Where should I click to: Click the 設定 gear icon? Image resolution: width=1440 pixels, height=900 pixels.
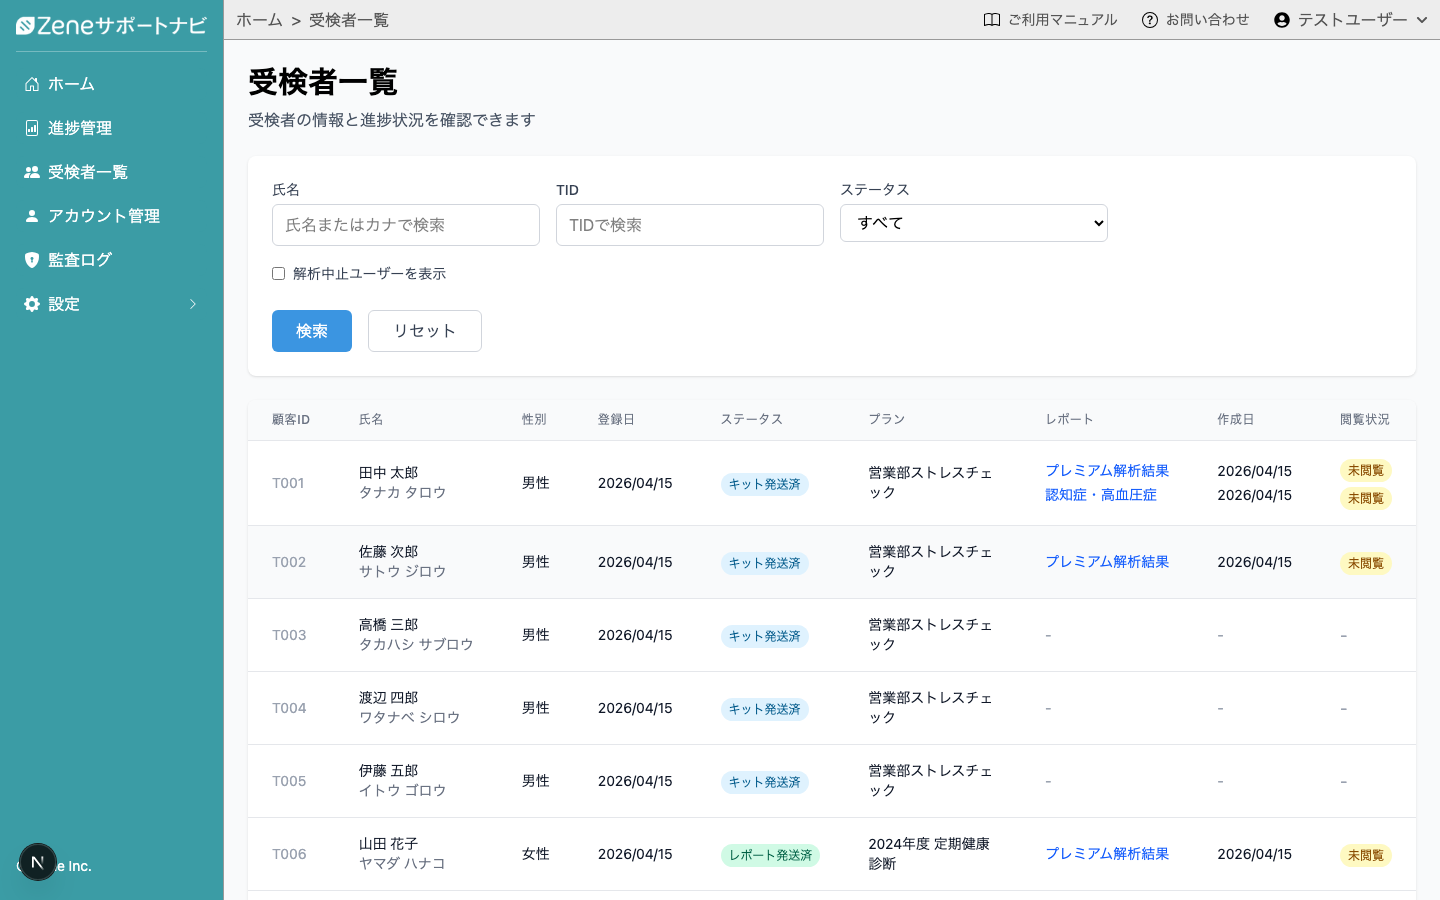point(32,304)
